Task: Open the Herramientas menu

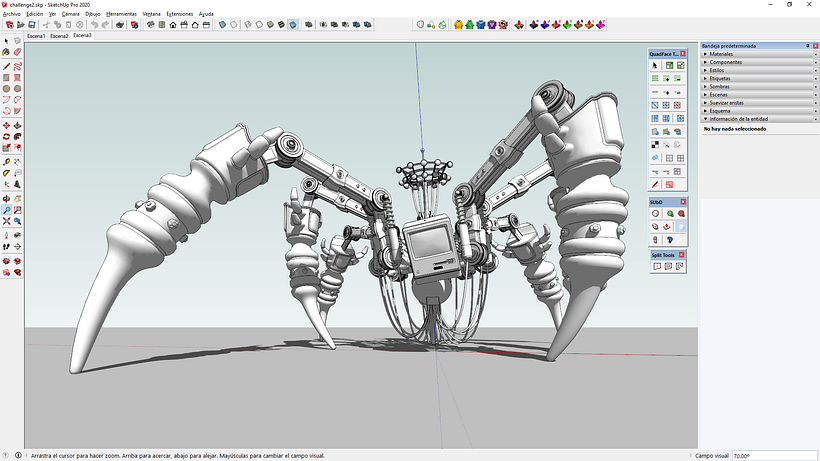Action: pyautogui.click(x=121, y=14)
